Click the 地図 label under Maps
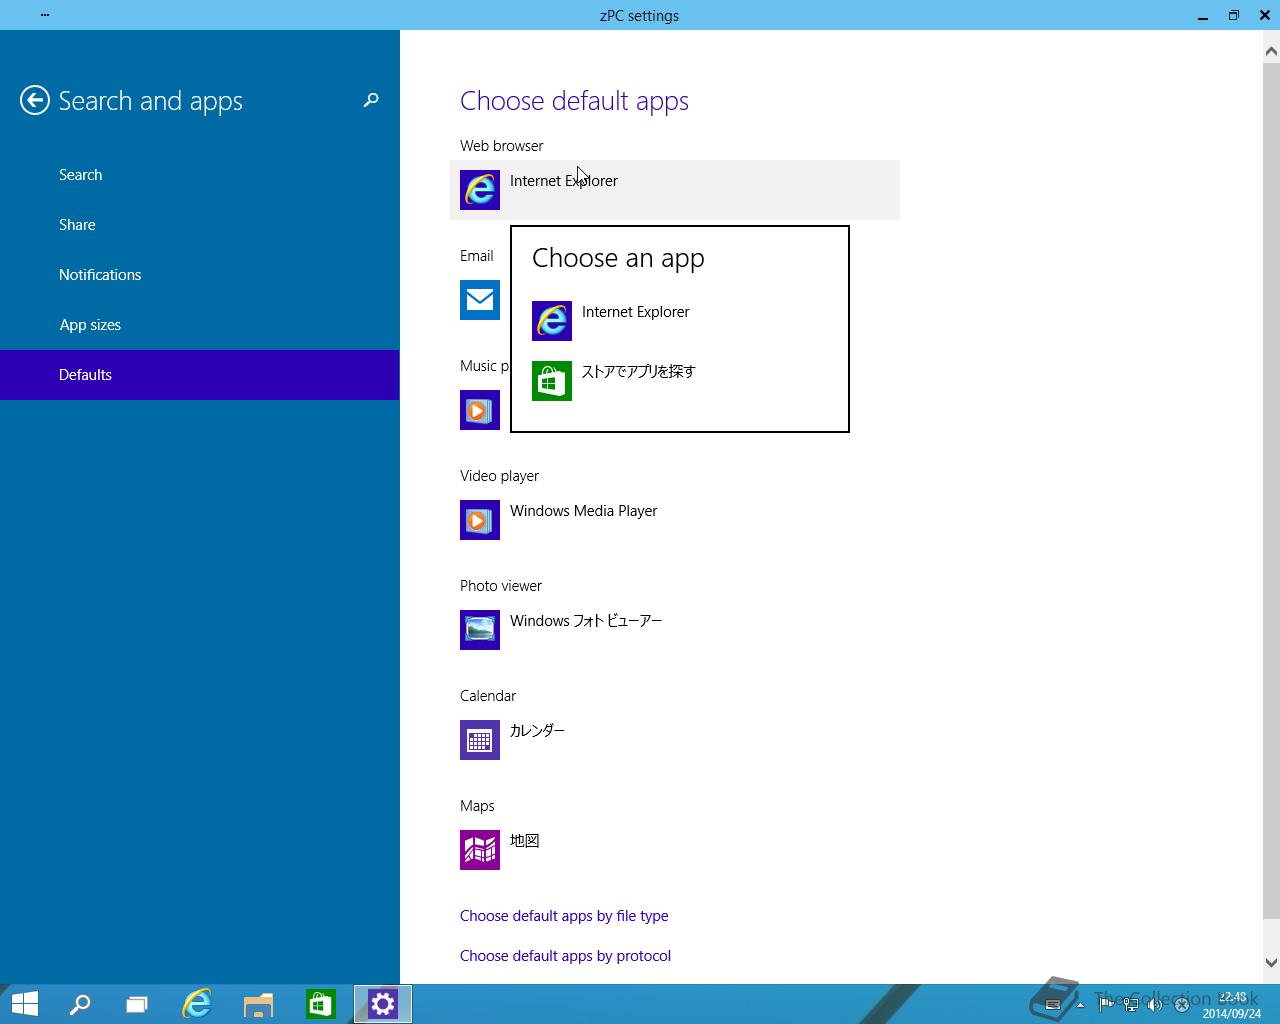Image resolution: width=1280 pixels, height=1024 pixels. [525, 841]
